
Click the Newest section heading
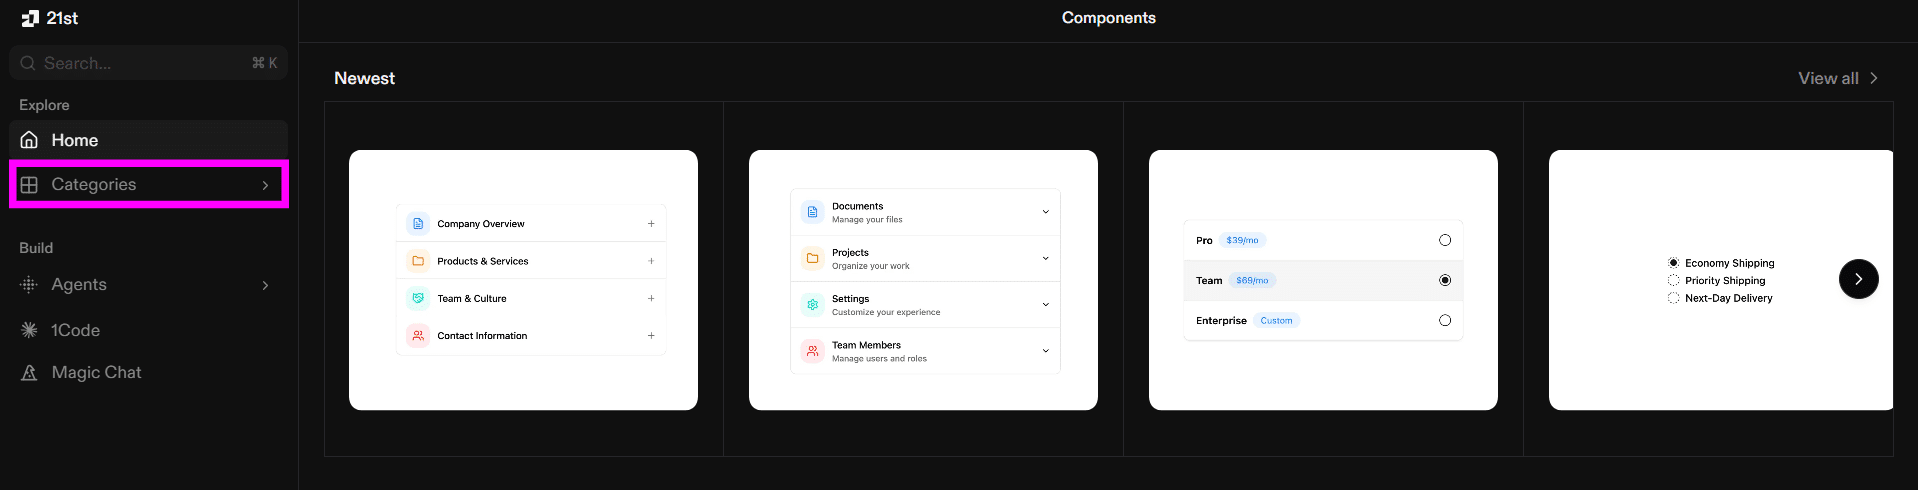(x=364, y=78)
